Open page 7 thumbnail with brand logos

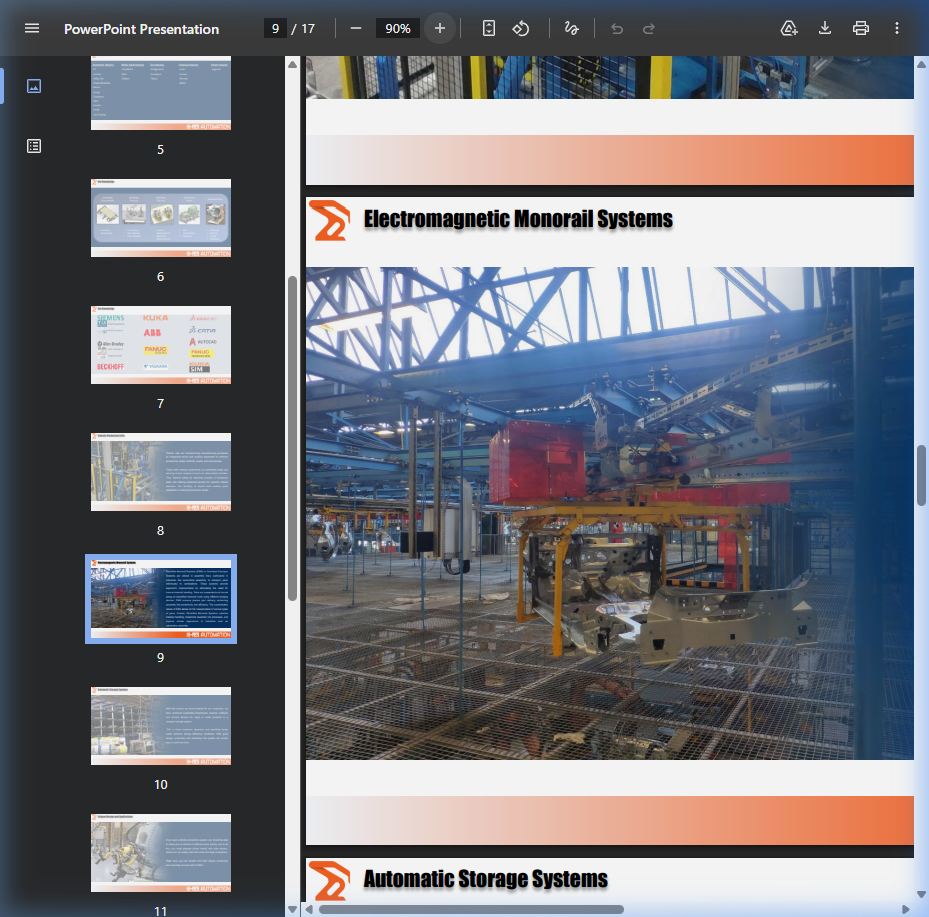pyautogui.click(x=161, y=345)
